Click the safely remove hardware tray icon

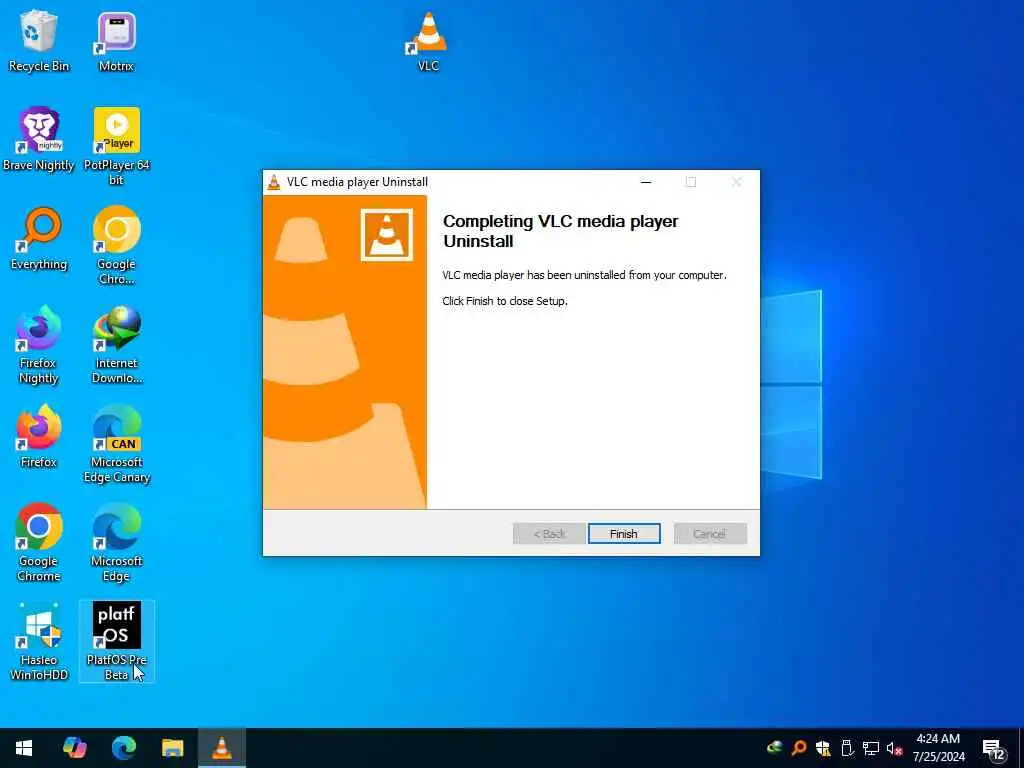click(x=847, y=748)
